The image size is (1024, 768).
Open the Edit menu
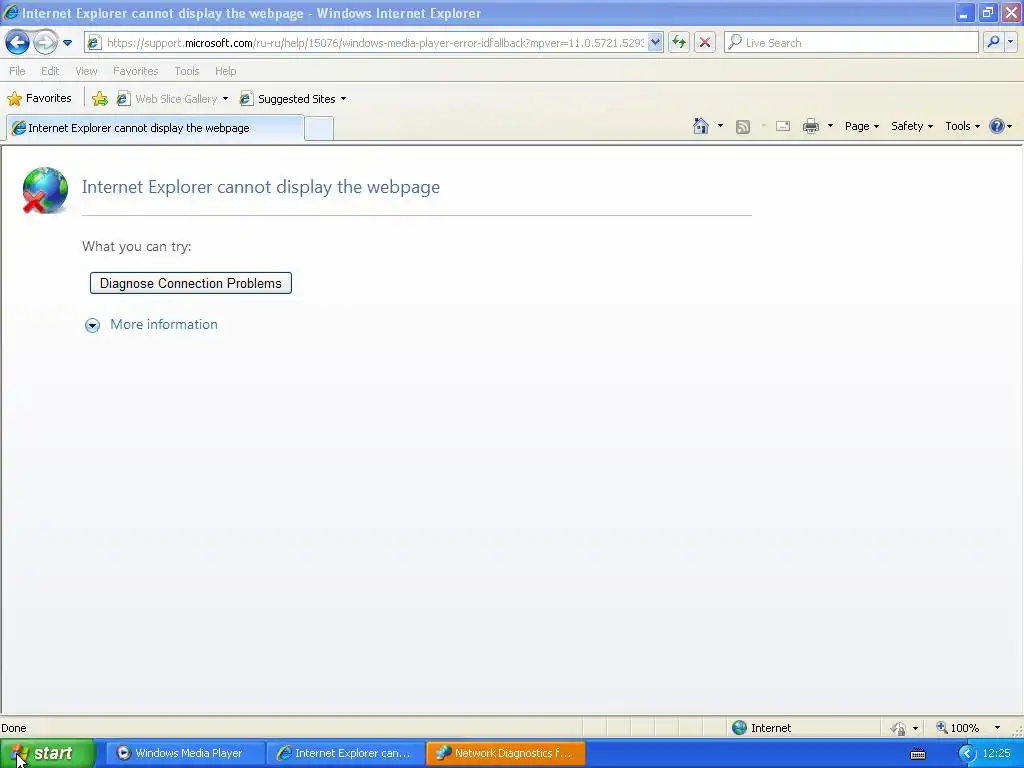pyautogui.click(x=50, y=71)
